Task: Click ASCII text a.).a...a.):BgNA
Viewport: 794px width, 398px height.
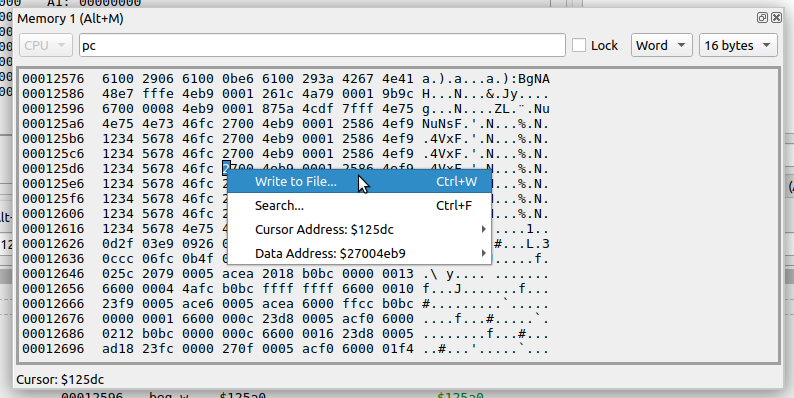Action: pos(486,79)
